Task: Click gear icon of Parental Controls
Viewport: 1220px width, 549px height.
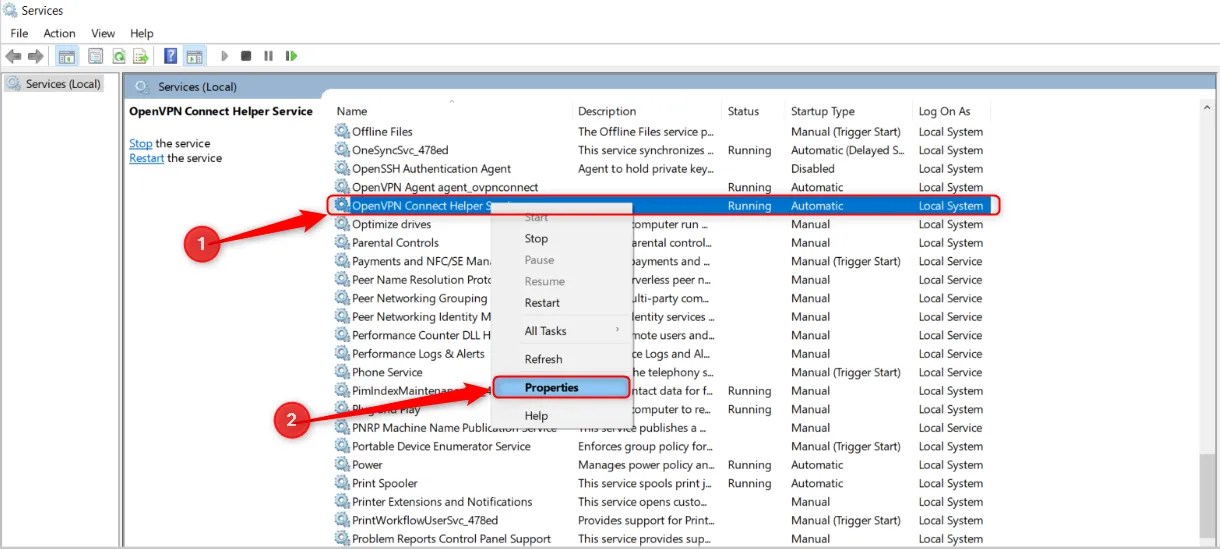Action: (x=342, y=242)
